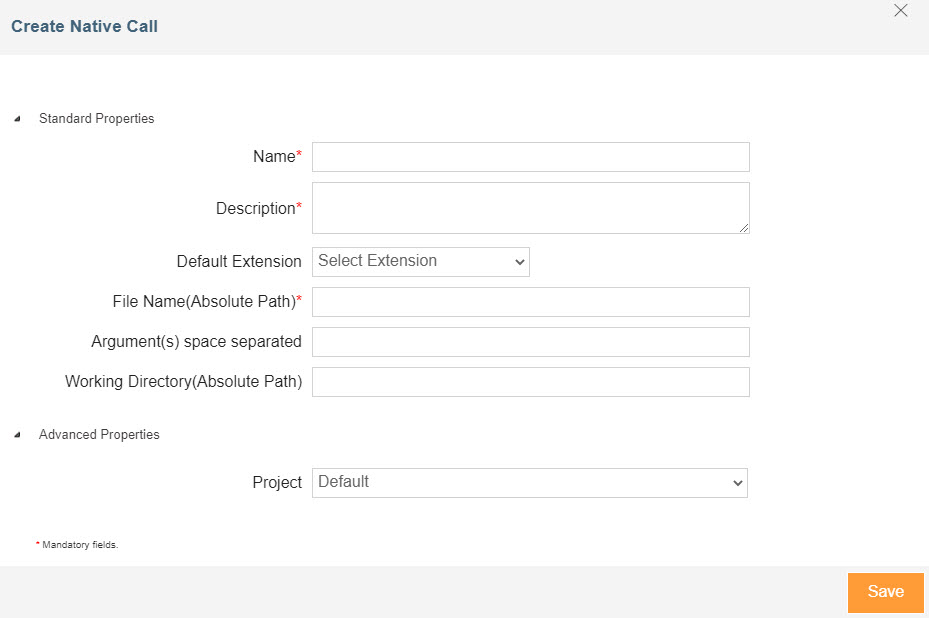
Task: Close the Create Native Call dialog
Action: (x=900, y=11)
